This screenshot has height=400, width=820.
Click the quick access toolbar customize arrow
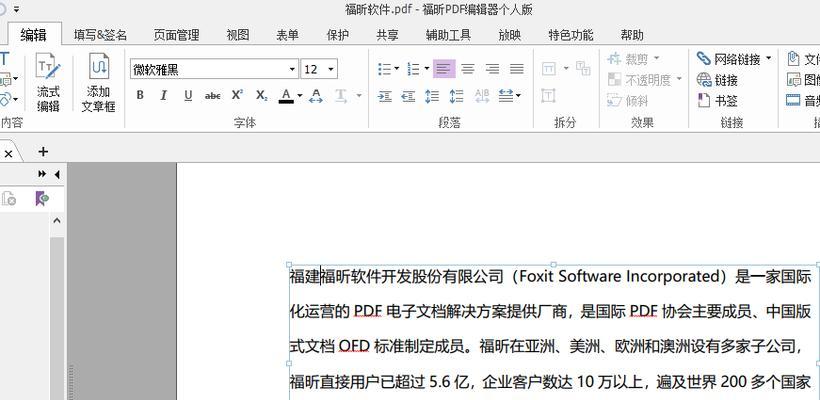pos(16,9)
